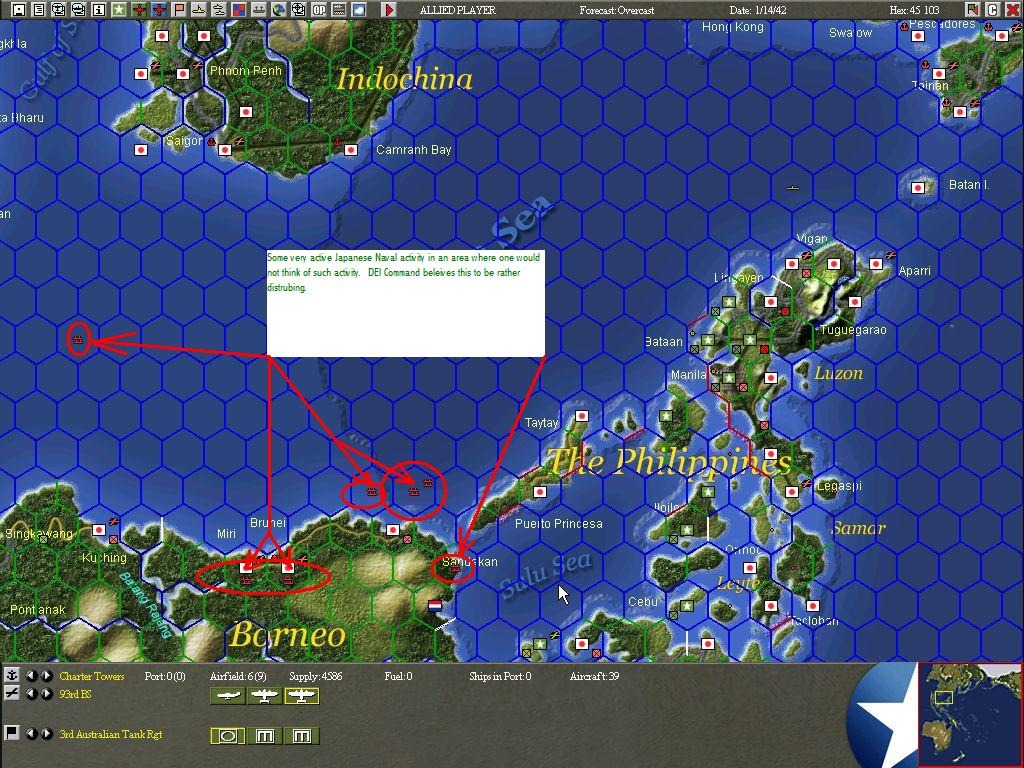
Task: Click the brown striped report toolbar icon
Action: (339, 9)
